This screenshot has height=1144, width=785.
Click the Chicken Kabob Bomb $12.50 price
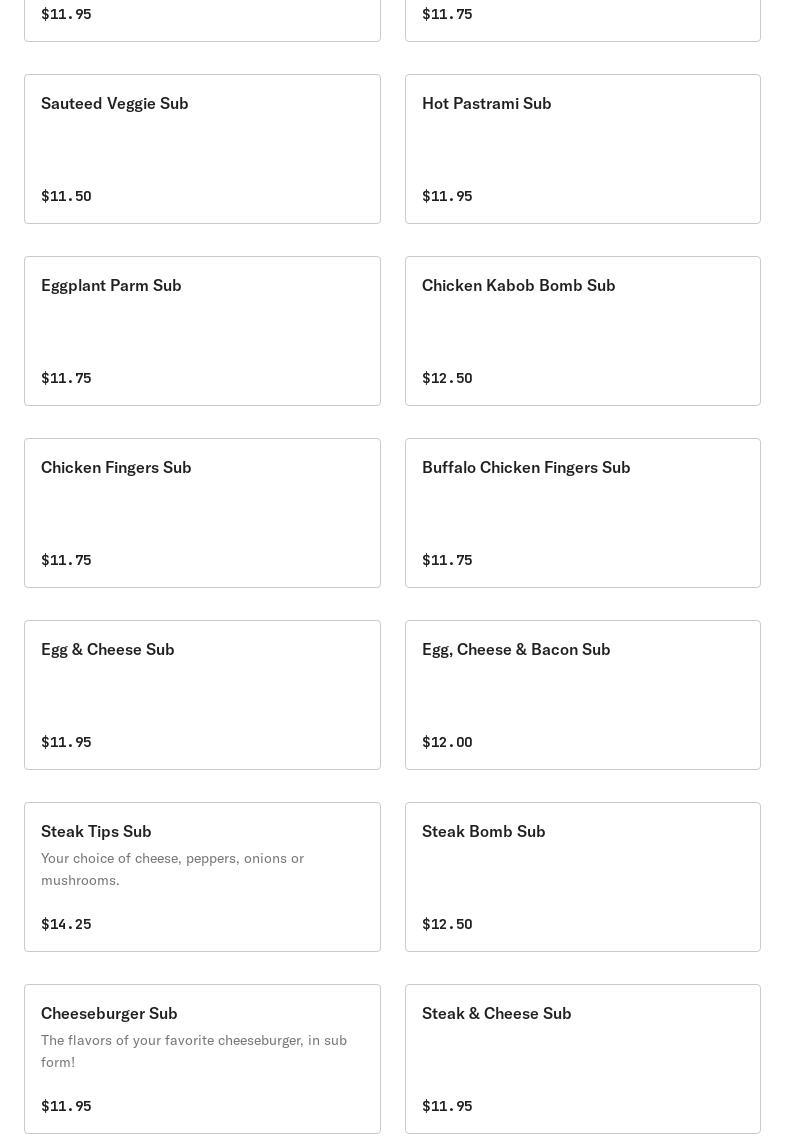coord(447,378)
